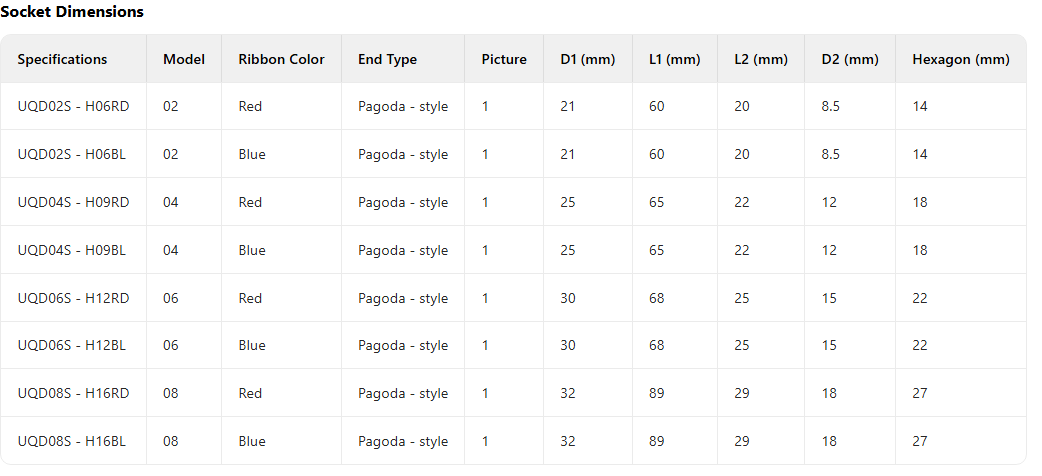This screenshot has height=476, width=1042.
Task: Click the Specifications column header
Action: [62, 59]
